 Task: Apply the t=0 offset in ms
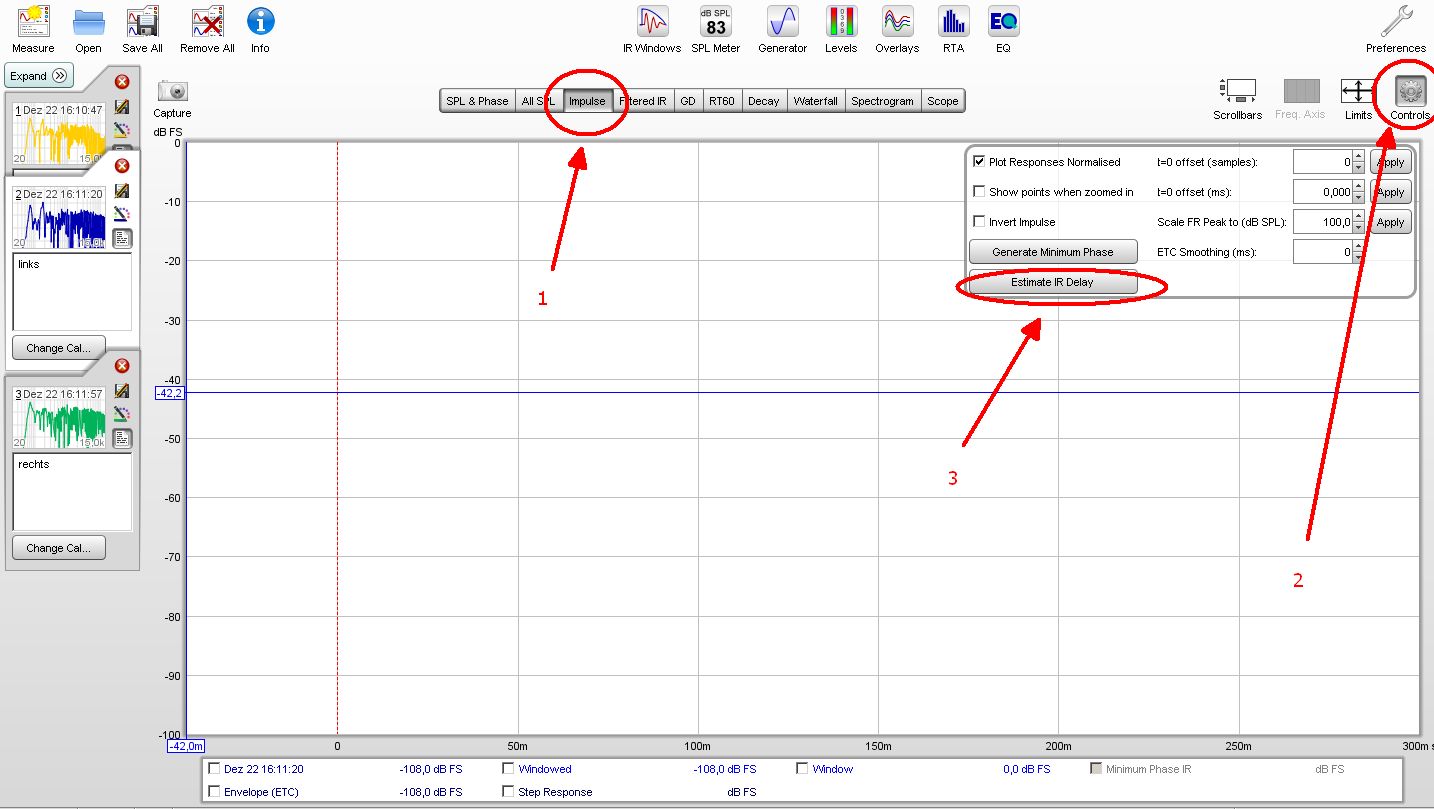pyautogui.click(x=1390, y=192)
